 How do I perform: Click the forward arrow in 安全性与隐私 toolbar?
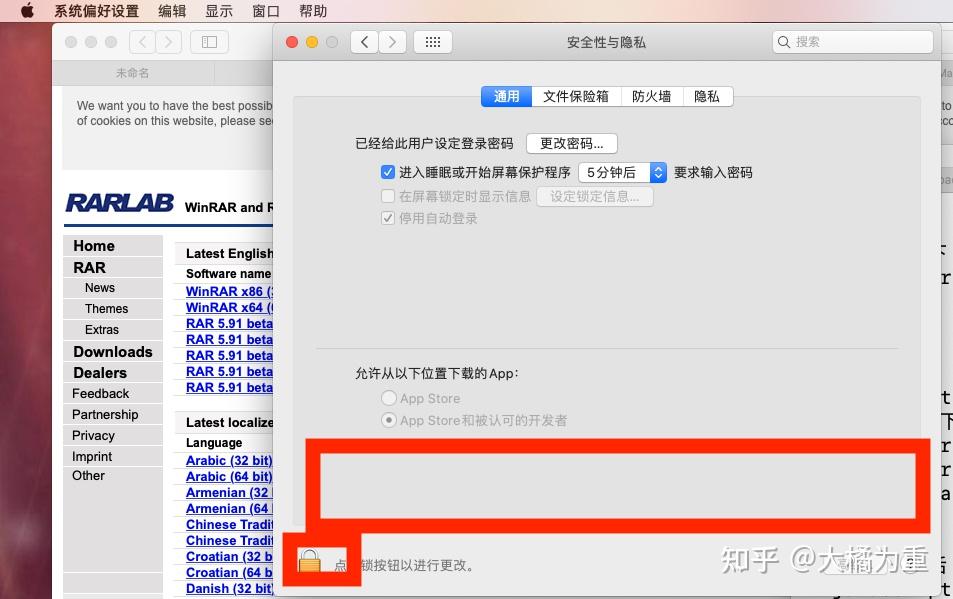pos(392,41)
